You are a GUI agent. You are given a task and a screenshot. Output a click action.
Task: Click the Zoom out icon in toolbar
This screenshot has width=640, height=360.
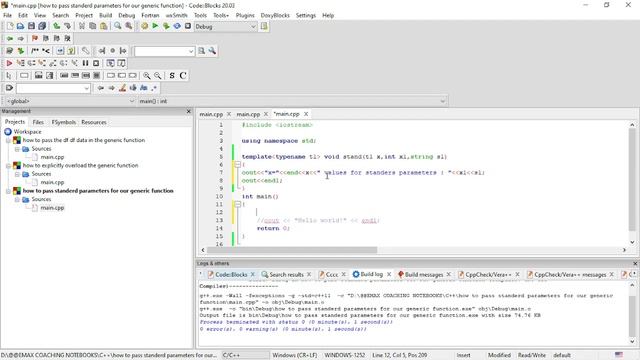coord(158,76)
